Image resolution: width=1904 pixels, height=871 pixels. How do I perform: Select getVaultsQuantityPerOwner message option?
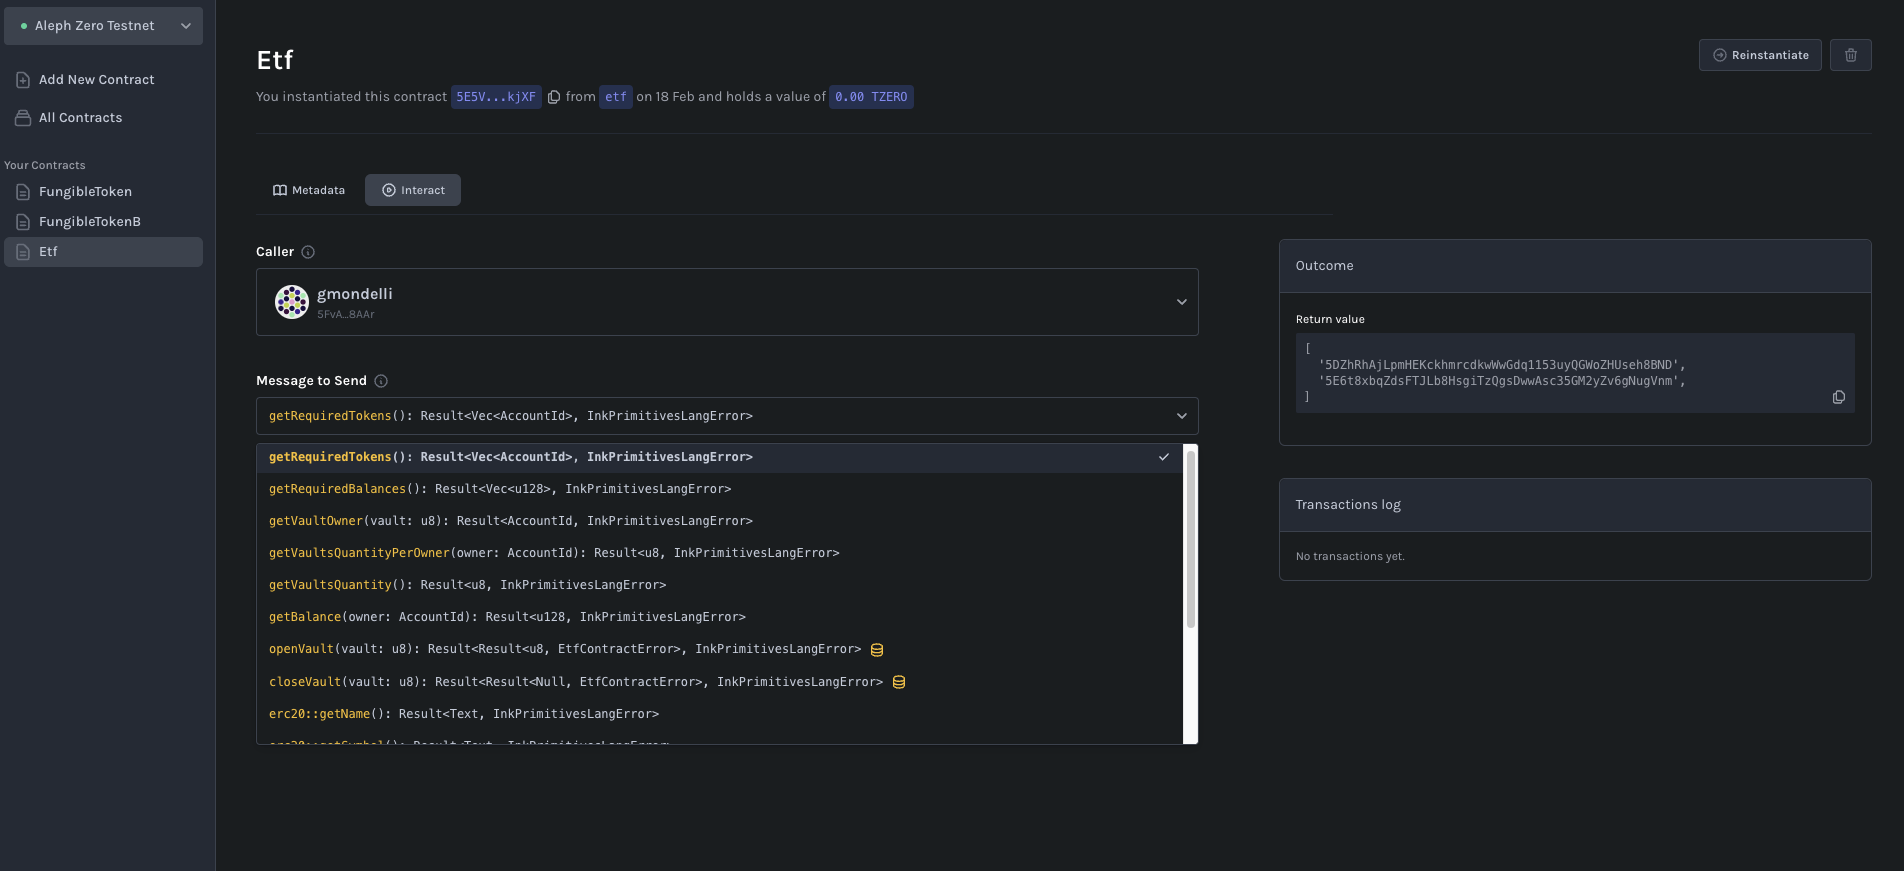point(720,553)
